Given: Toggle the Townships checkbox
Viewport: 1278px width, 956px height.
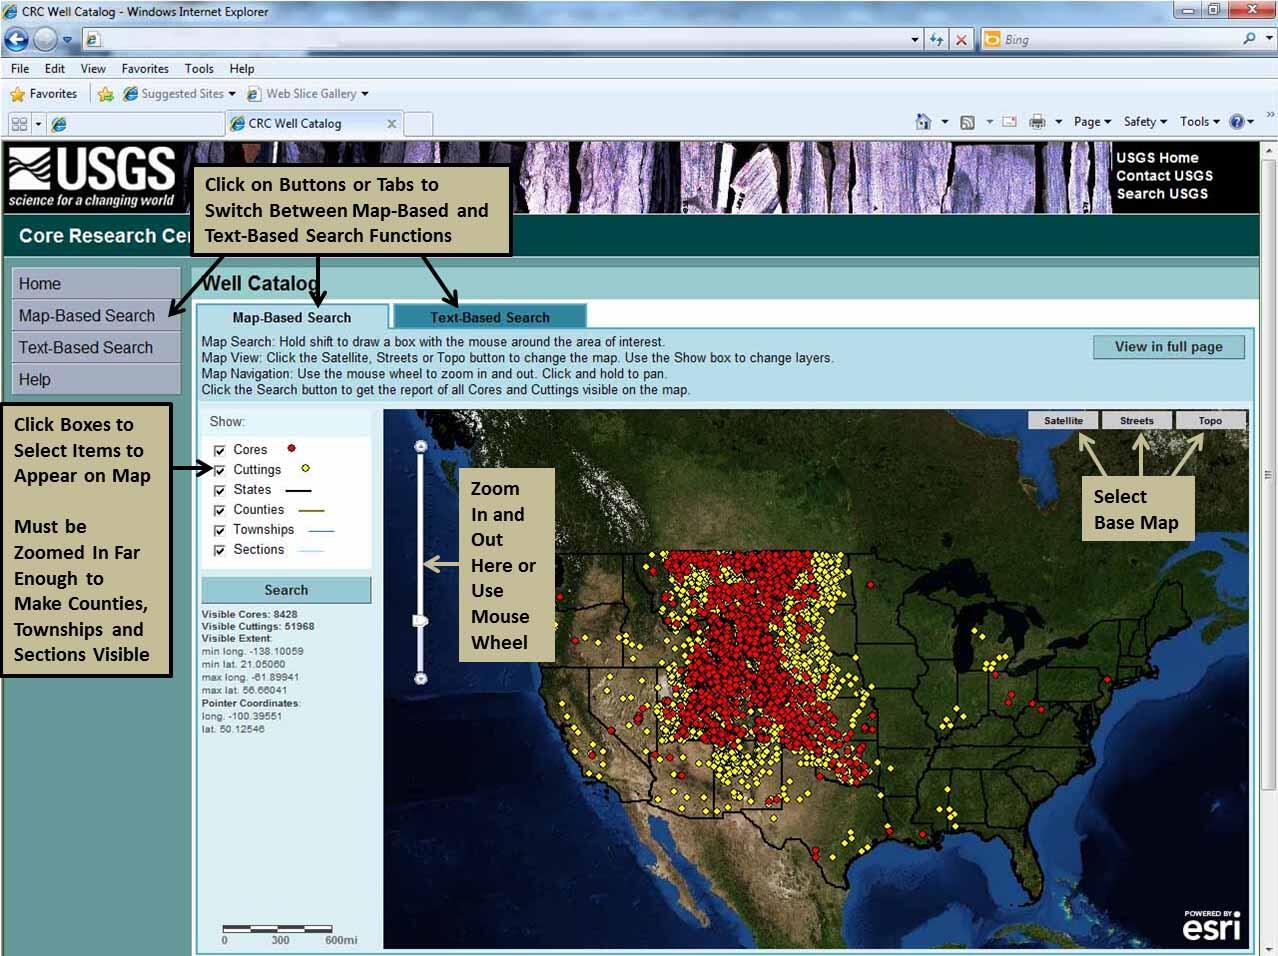Looking at the screenshot, I should click(220, 531).
